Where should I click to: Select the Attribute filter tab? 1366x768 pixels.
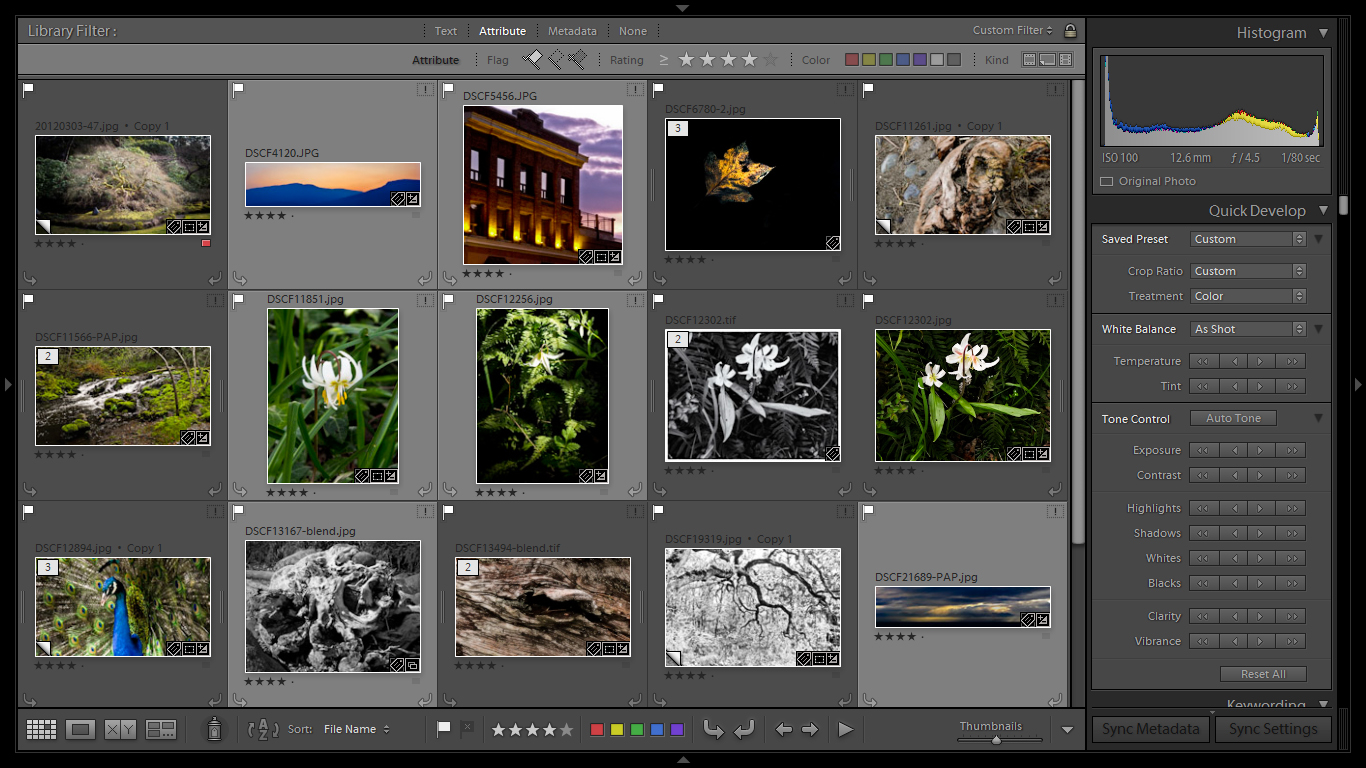(x=502, y=31)
